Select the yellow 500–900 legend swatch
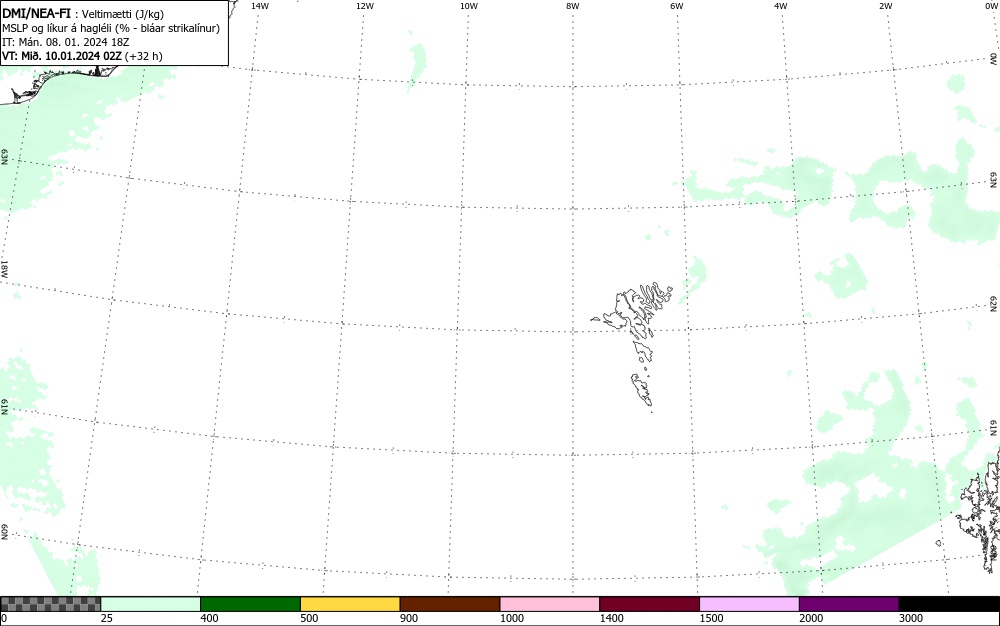 [x=350, y=604]
